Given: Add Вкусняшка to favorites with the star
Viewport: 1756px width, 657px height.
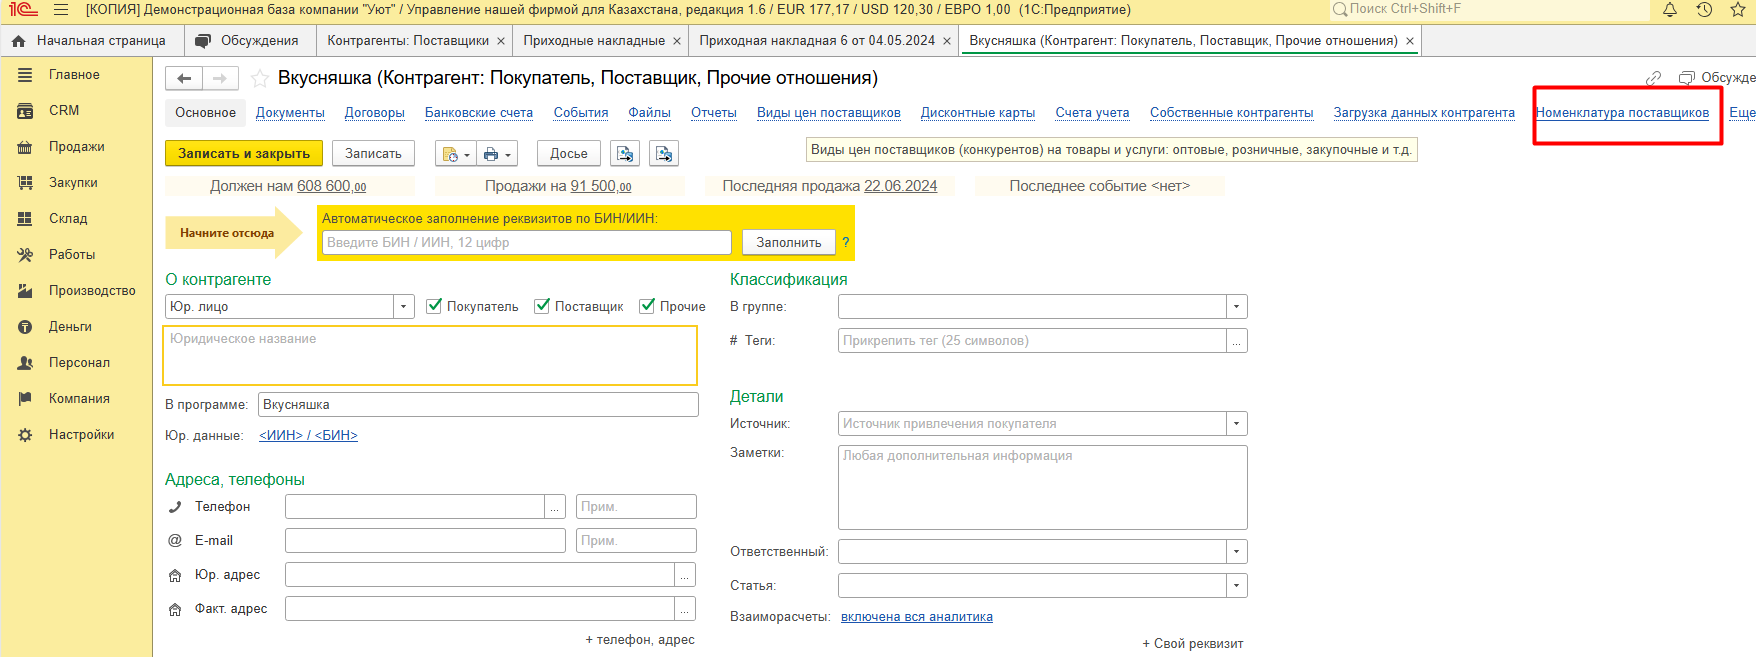Looking at the screenshot, I should (260, 78).
